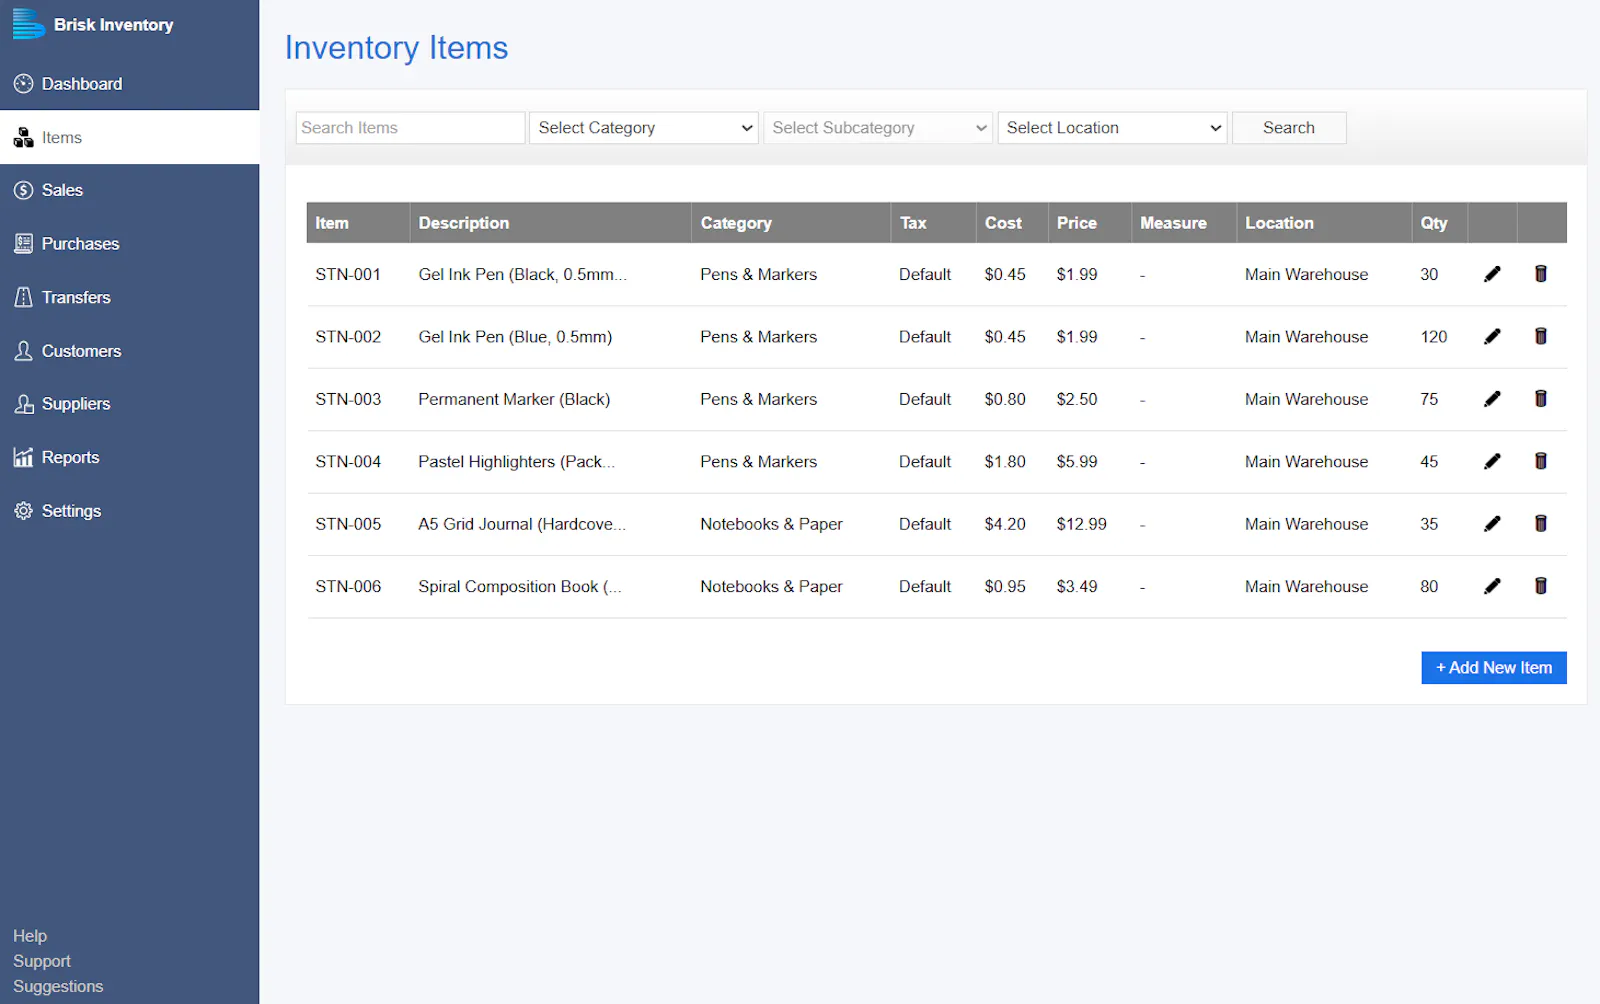Open the Help link

[x=30, y=936]
